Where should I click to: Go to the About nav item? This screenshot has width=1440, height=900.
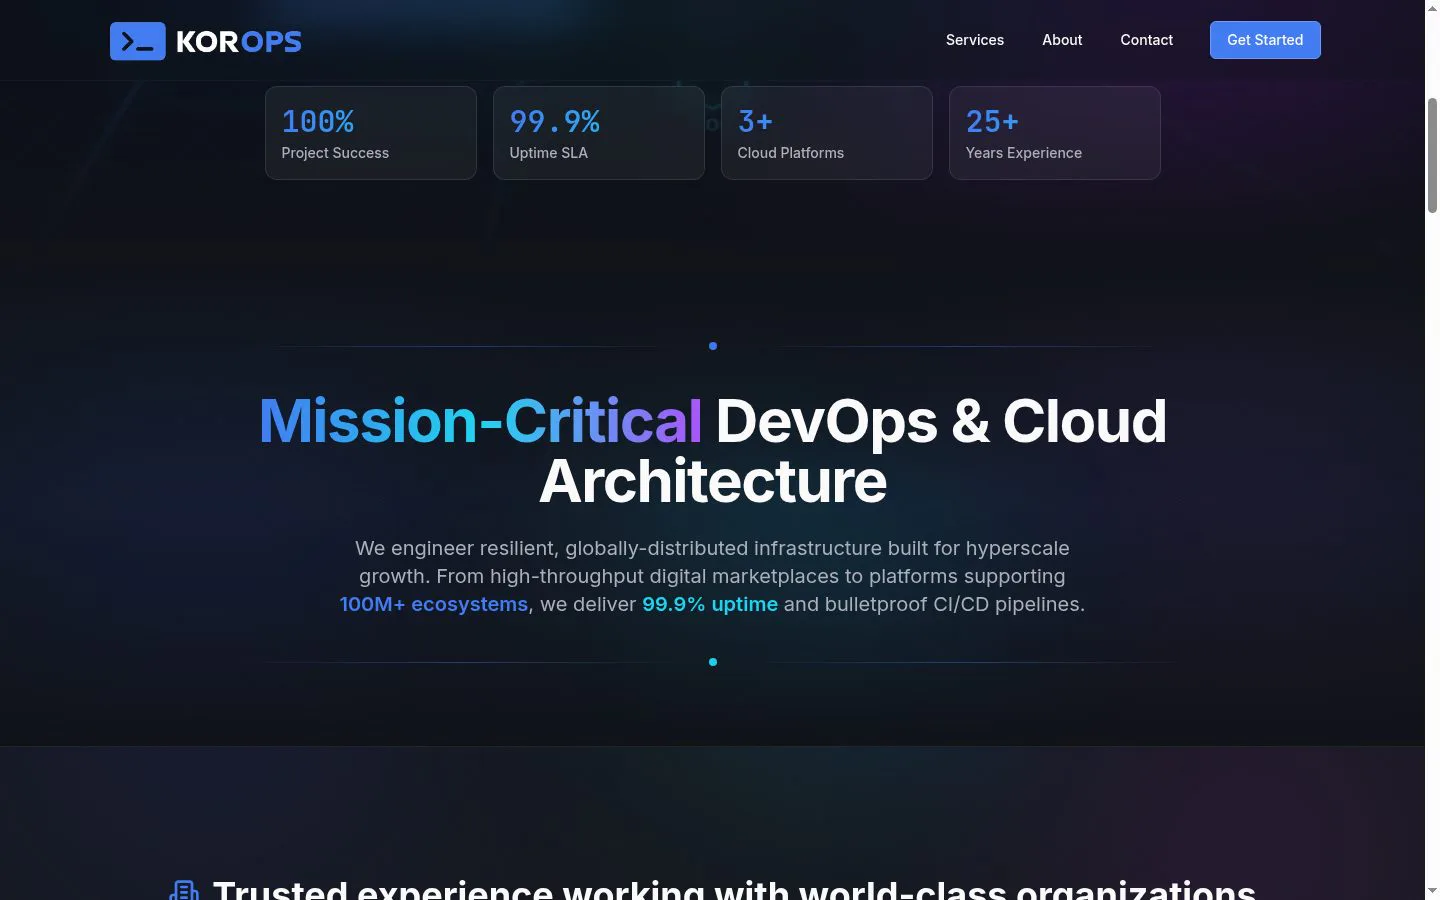pyautogui.click(x=1062, y=40)
